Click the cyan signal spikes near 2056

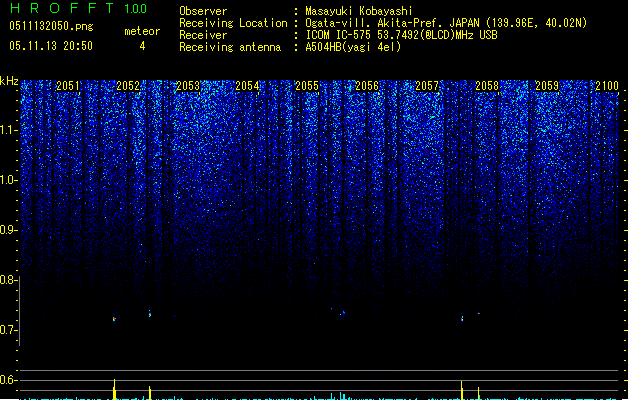tap(340, 396)
